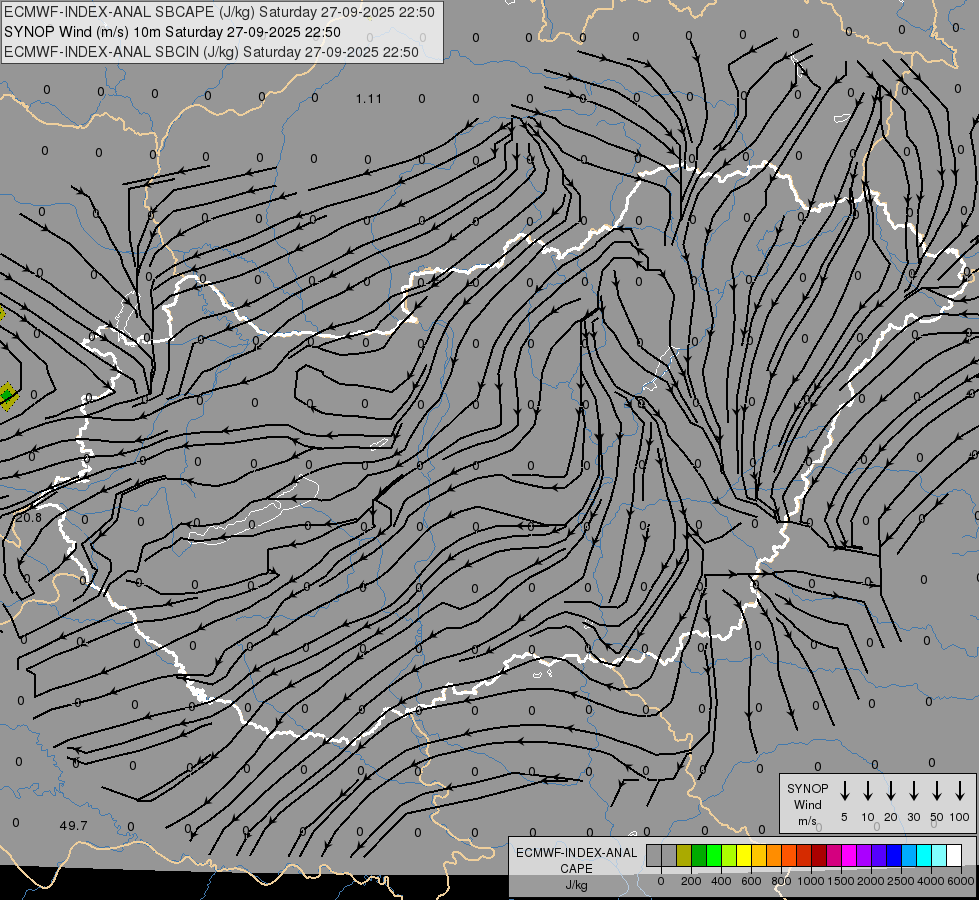This screenshot has width=979, height=900.
Task: Click the 400 tick label on the CAPE scale
Action: (x=721, y=881)
